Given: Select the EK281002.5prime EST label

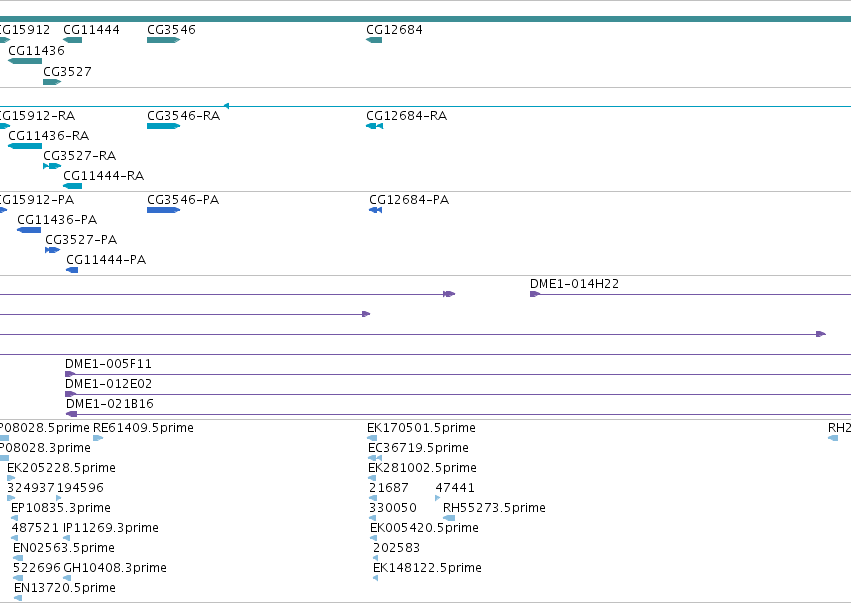Looking at the screenshot, I should coord(422,468).
